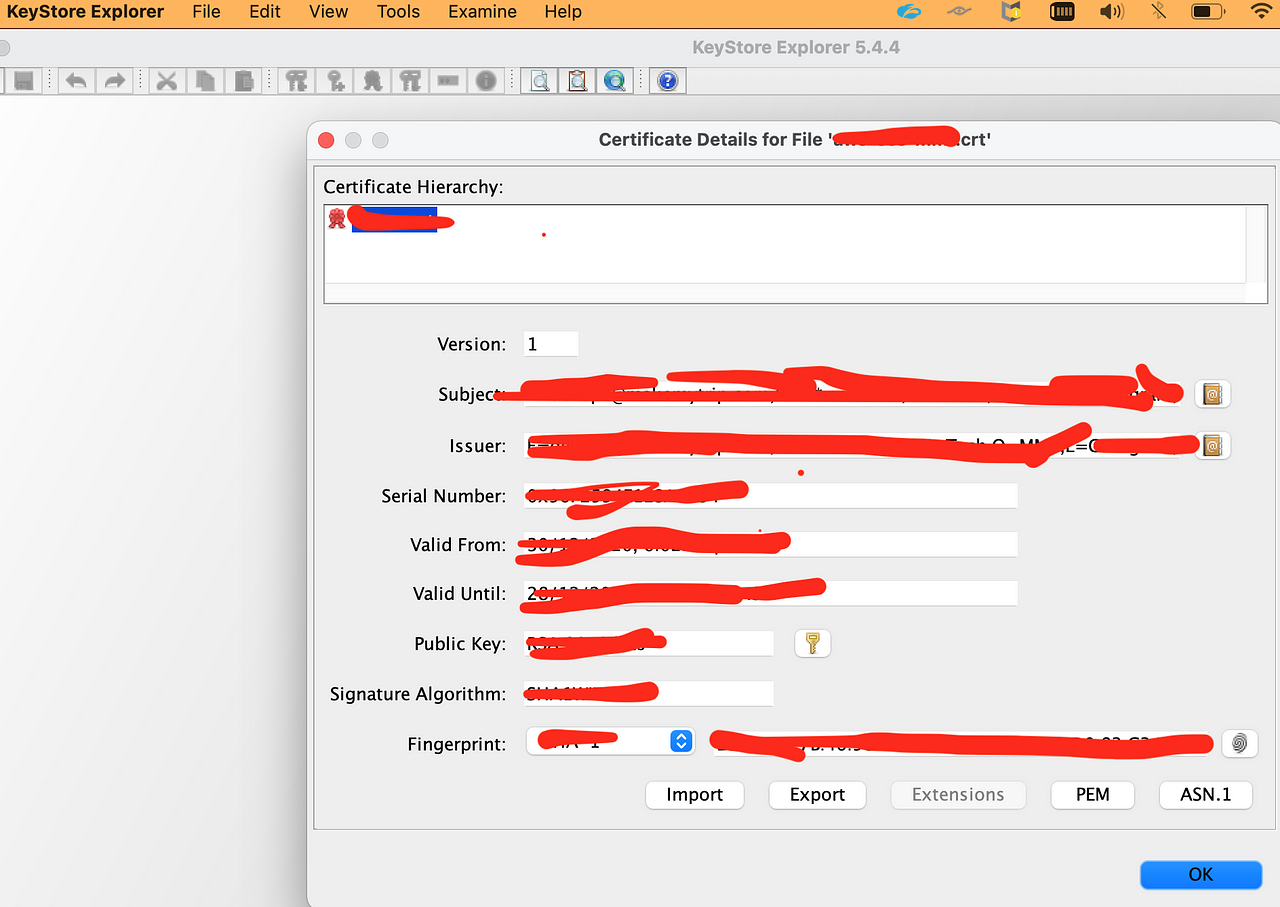Click the Undo arrow in toolbar

click(77, 81)
